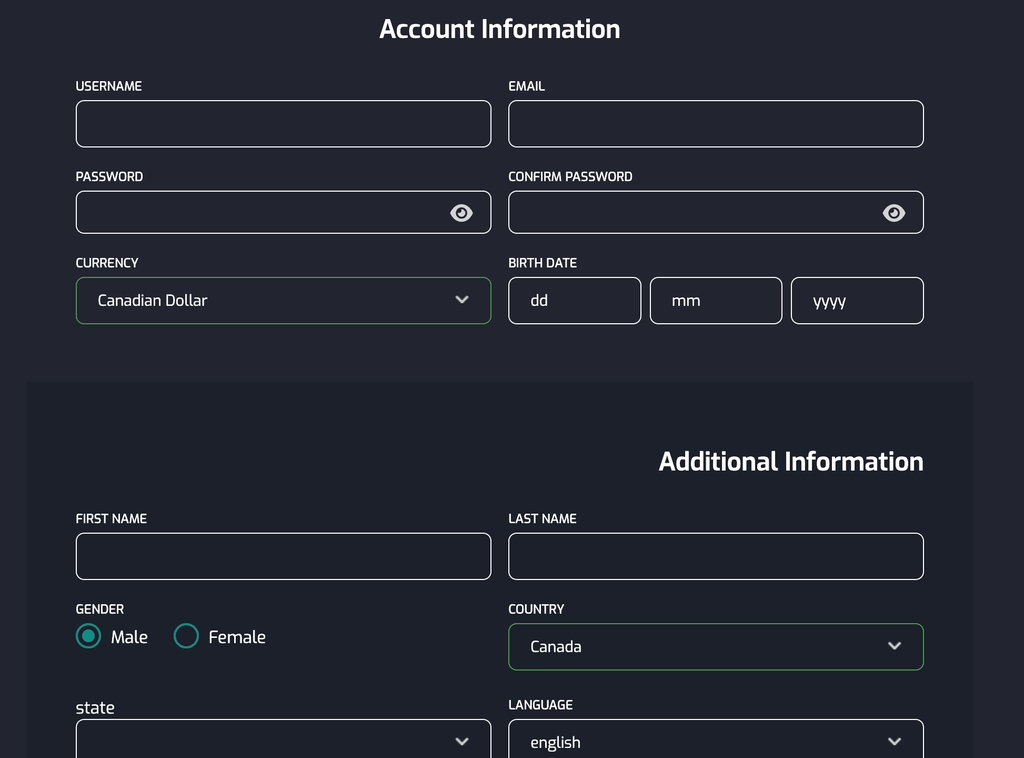Click the "CURRENCY" label
Screen dimensions: 1024x758
(x=107, y=263)
